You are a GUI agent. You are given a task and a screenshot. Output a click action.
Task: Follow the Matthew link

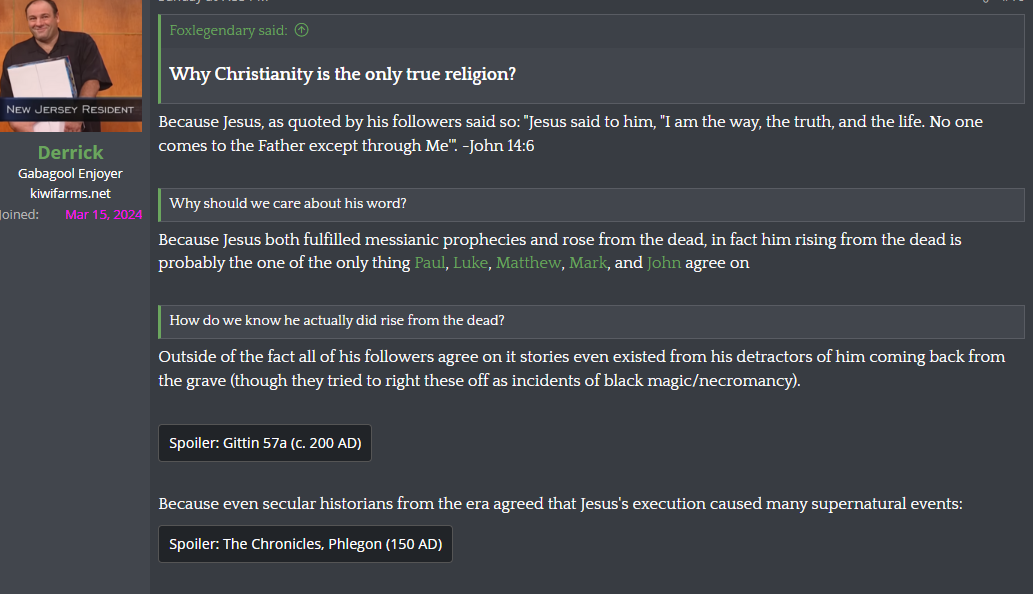(529, 263)
